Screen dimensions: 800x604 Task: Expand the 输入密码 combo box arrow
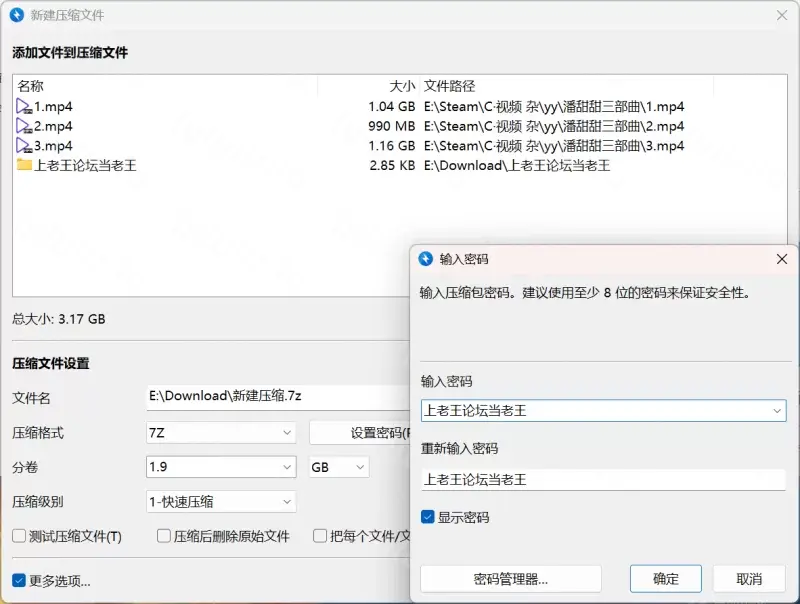coord(776,410)
